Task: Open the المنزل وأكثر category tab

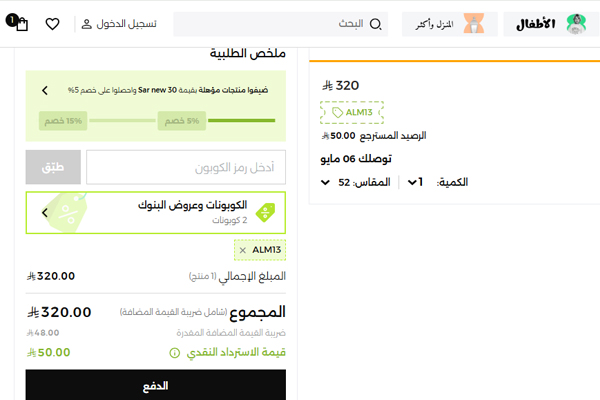Action: pyautogui.click(x=450, y=24)
